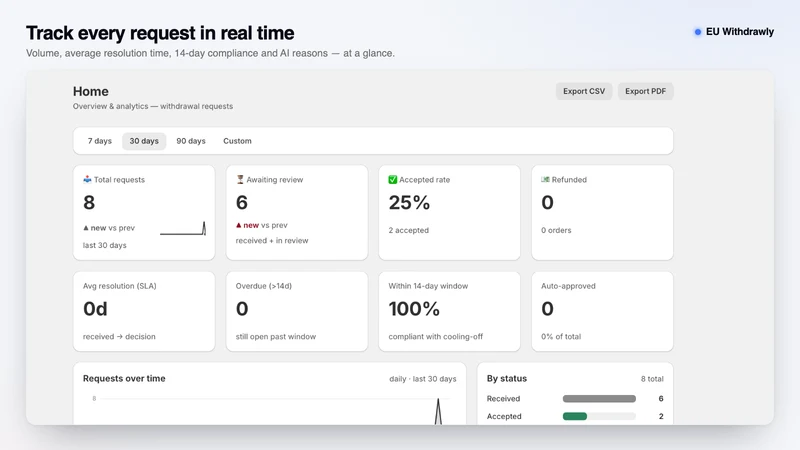Viewport: 800px width, 450px height.
Task: Click the 'received → decision' caption
Action: tap(119, 337)
